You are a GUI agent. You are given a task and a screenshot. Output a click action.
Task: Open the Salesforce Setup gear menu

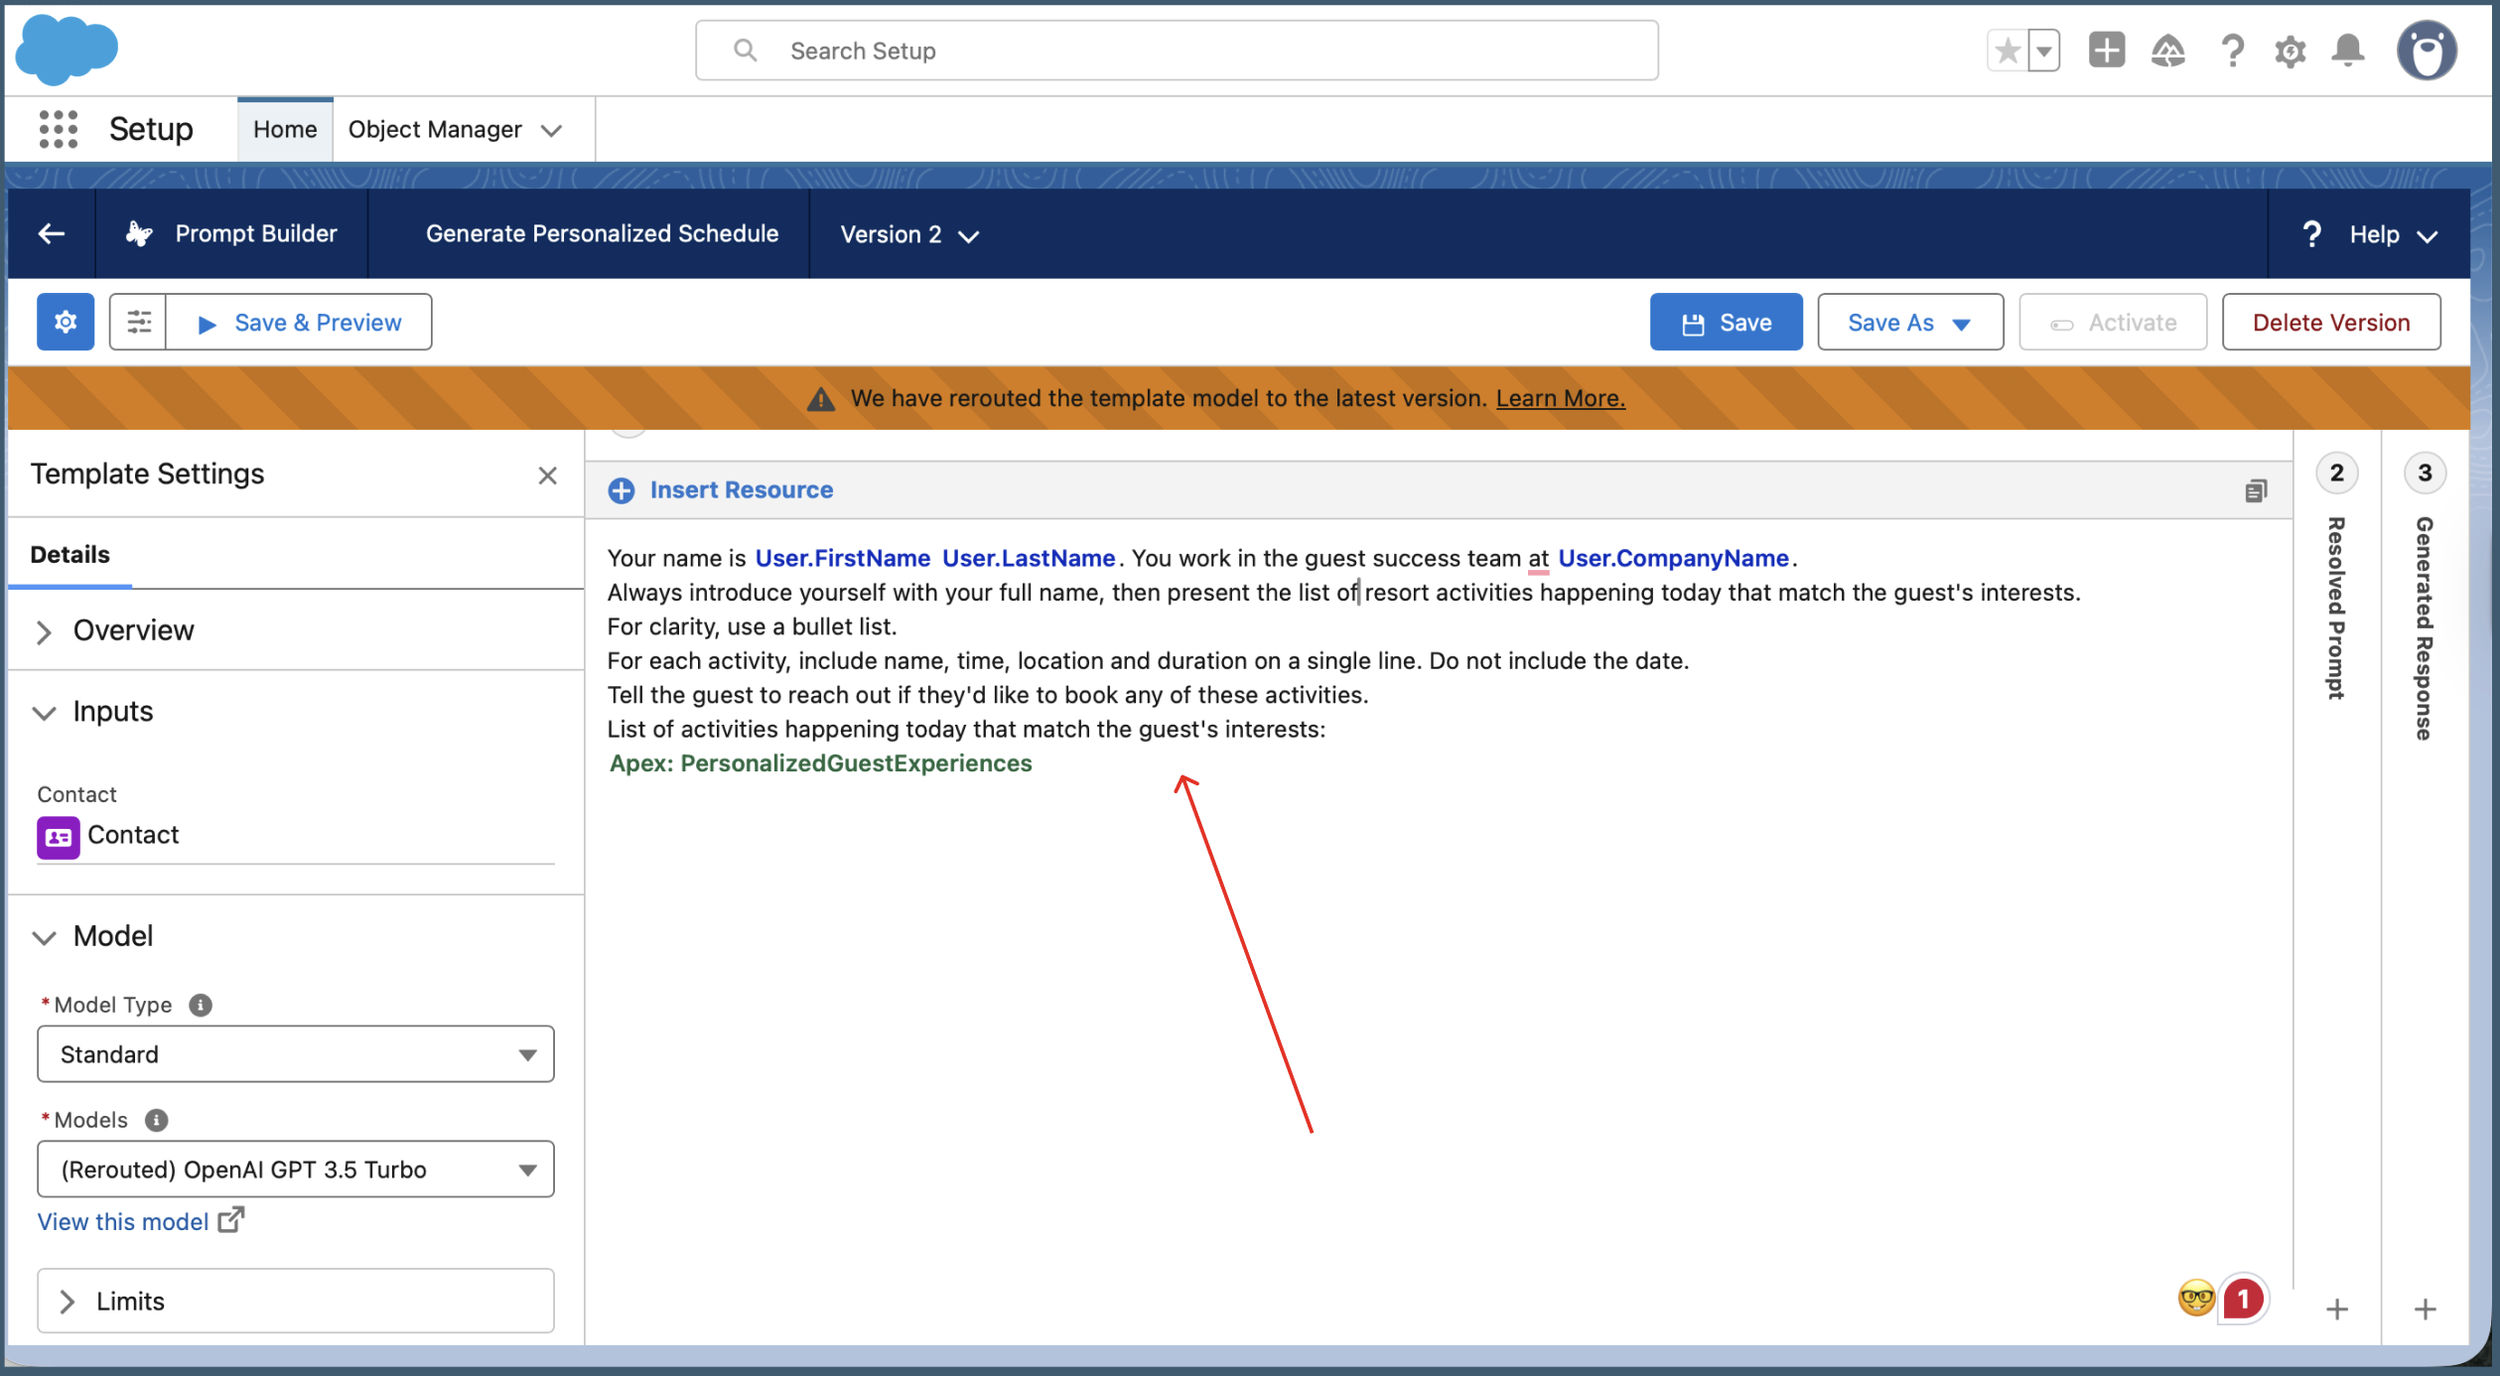point(2289,50)
